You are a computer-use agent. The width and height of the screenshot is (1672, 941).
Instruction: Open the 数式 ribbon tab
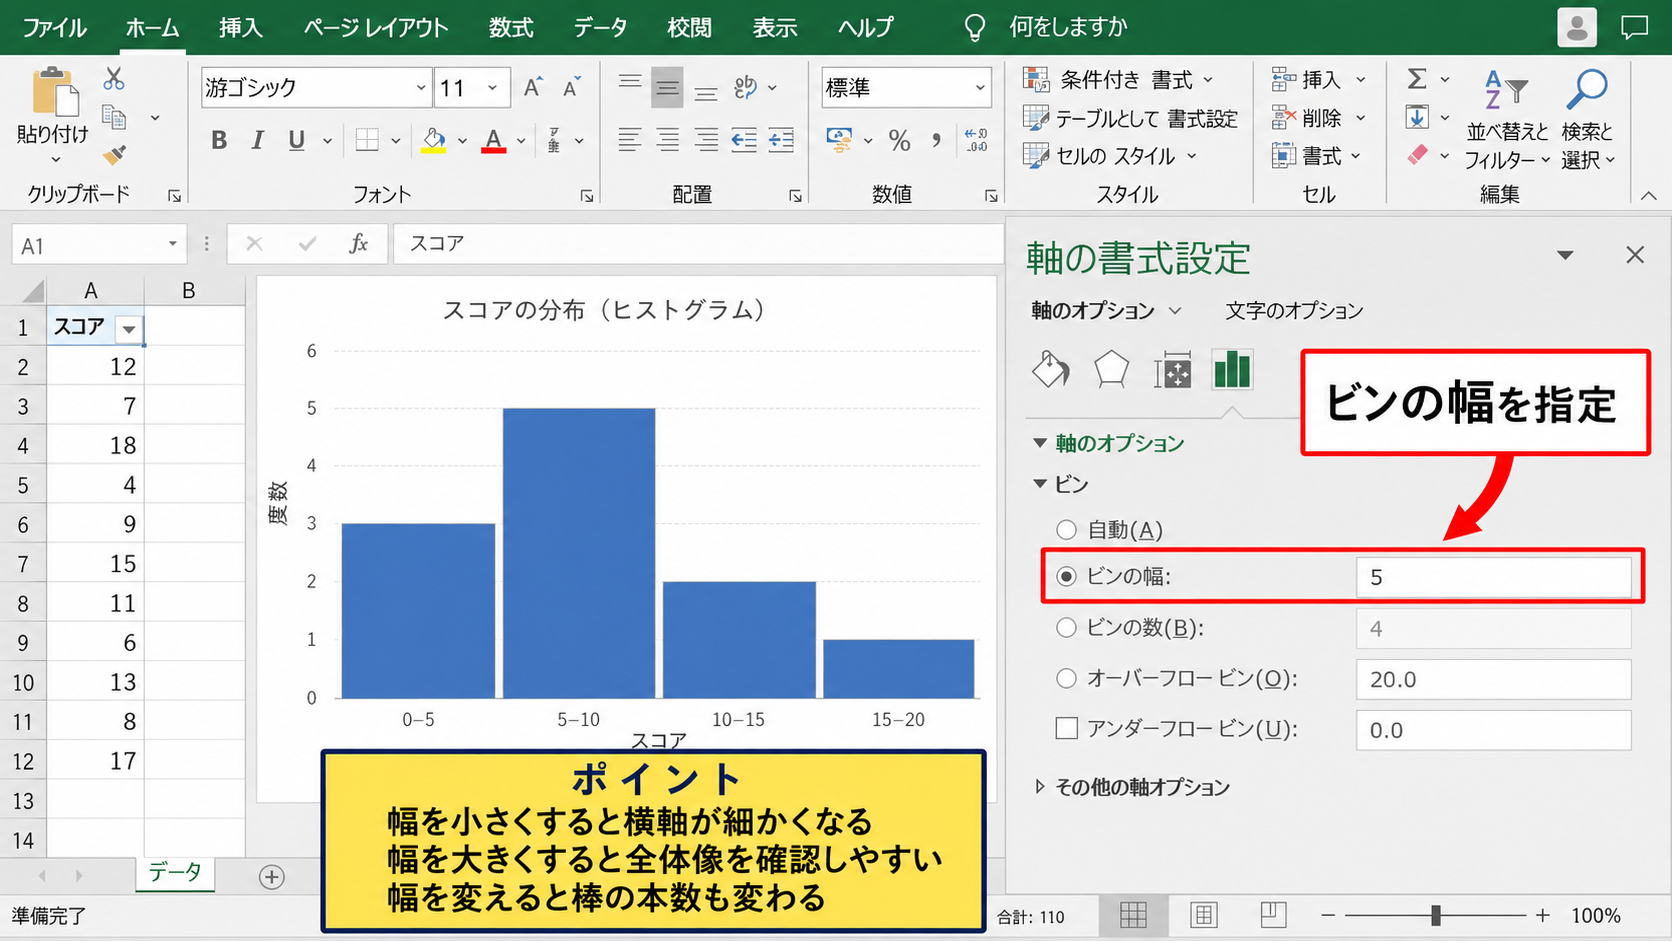511,27
